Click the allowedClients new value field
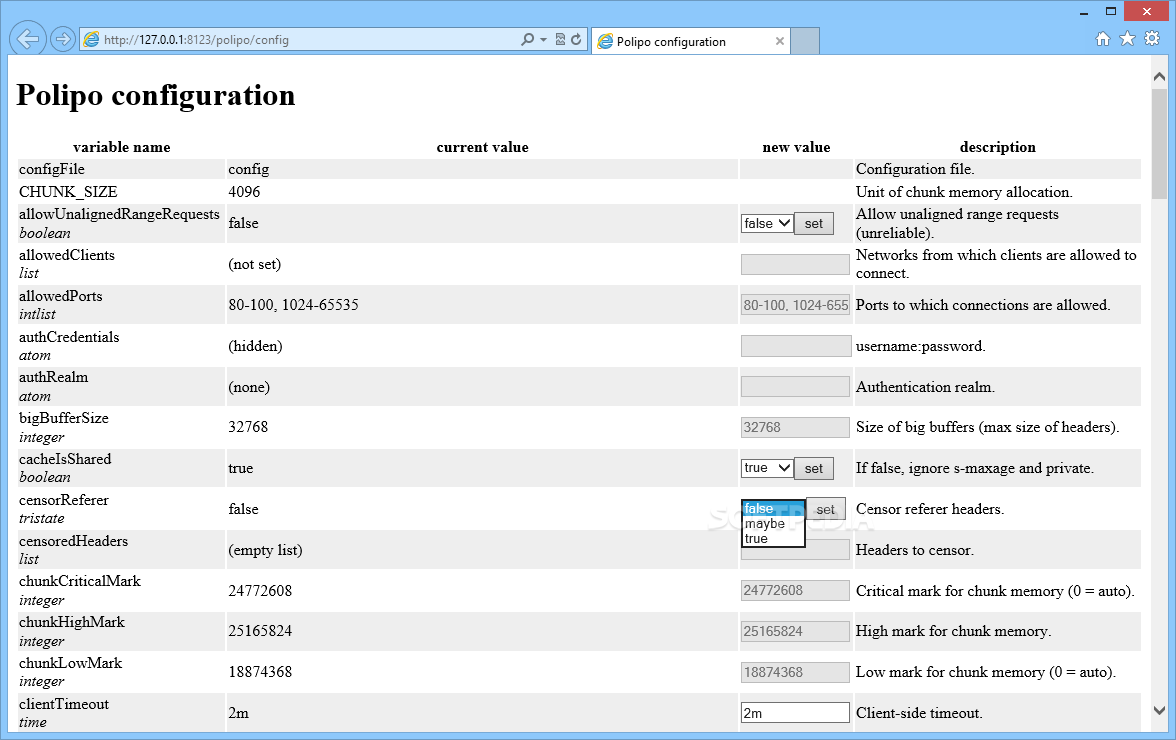Screen dimensions: 1176x740 coord(795,264)
